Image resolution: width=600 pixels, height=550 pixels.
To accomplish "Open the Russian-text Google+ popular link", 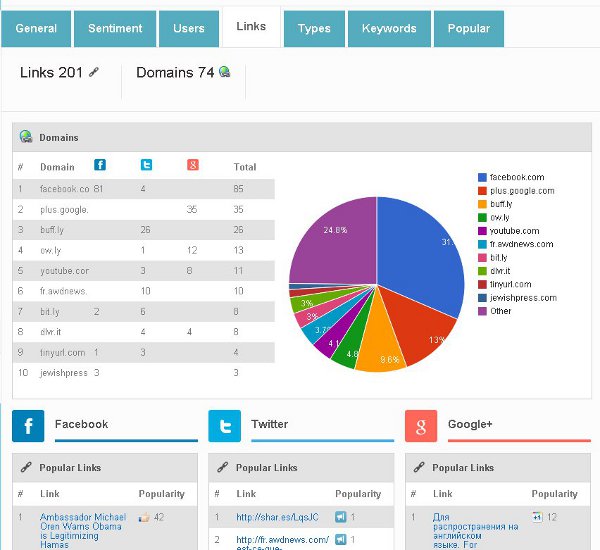I will click(475, 531).
